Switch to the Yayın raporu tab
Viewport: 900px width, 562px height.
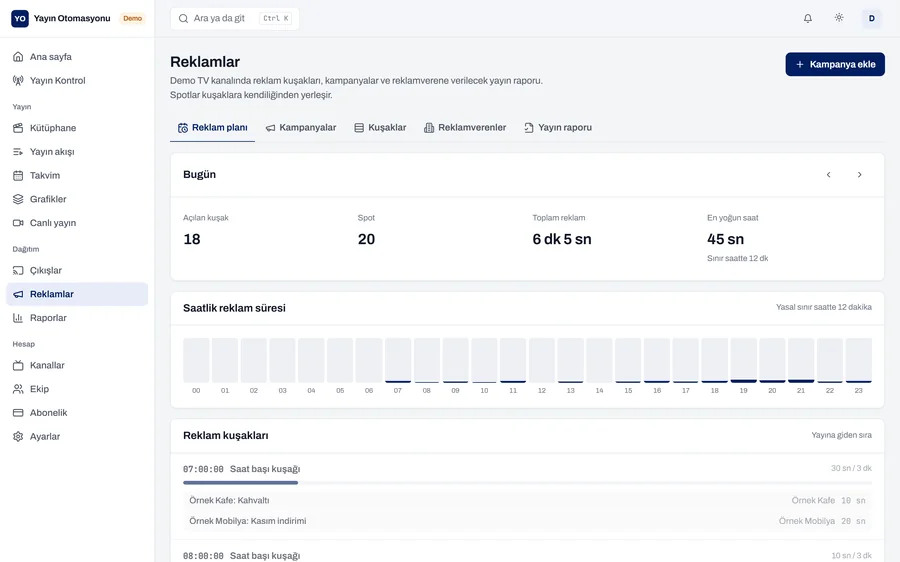tap(558, 127)
